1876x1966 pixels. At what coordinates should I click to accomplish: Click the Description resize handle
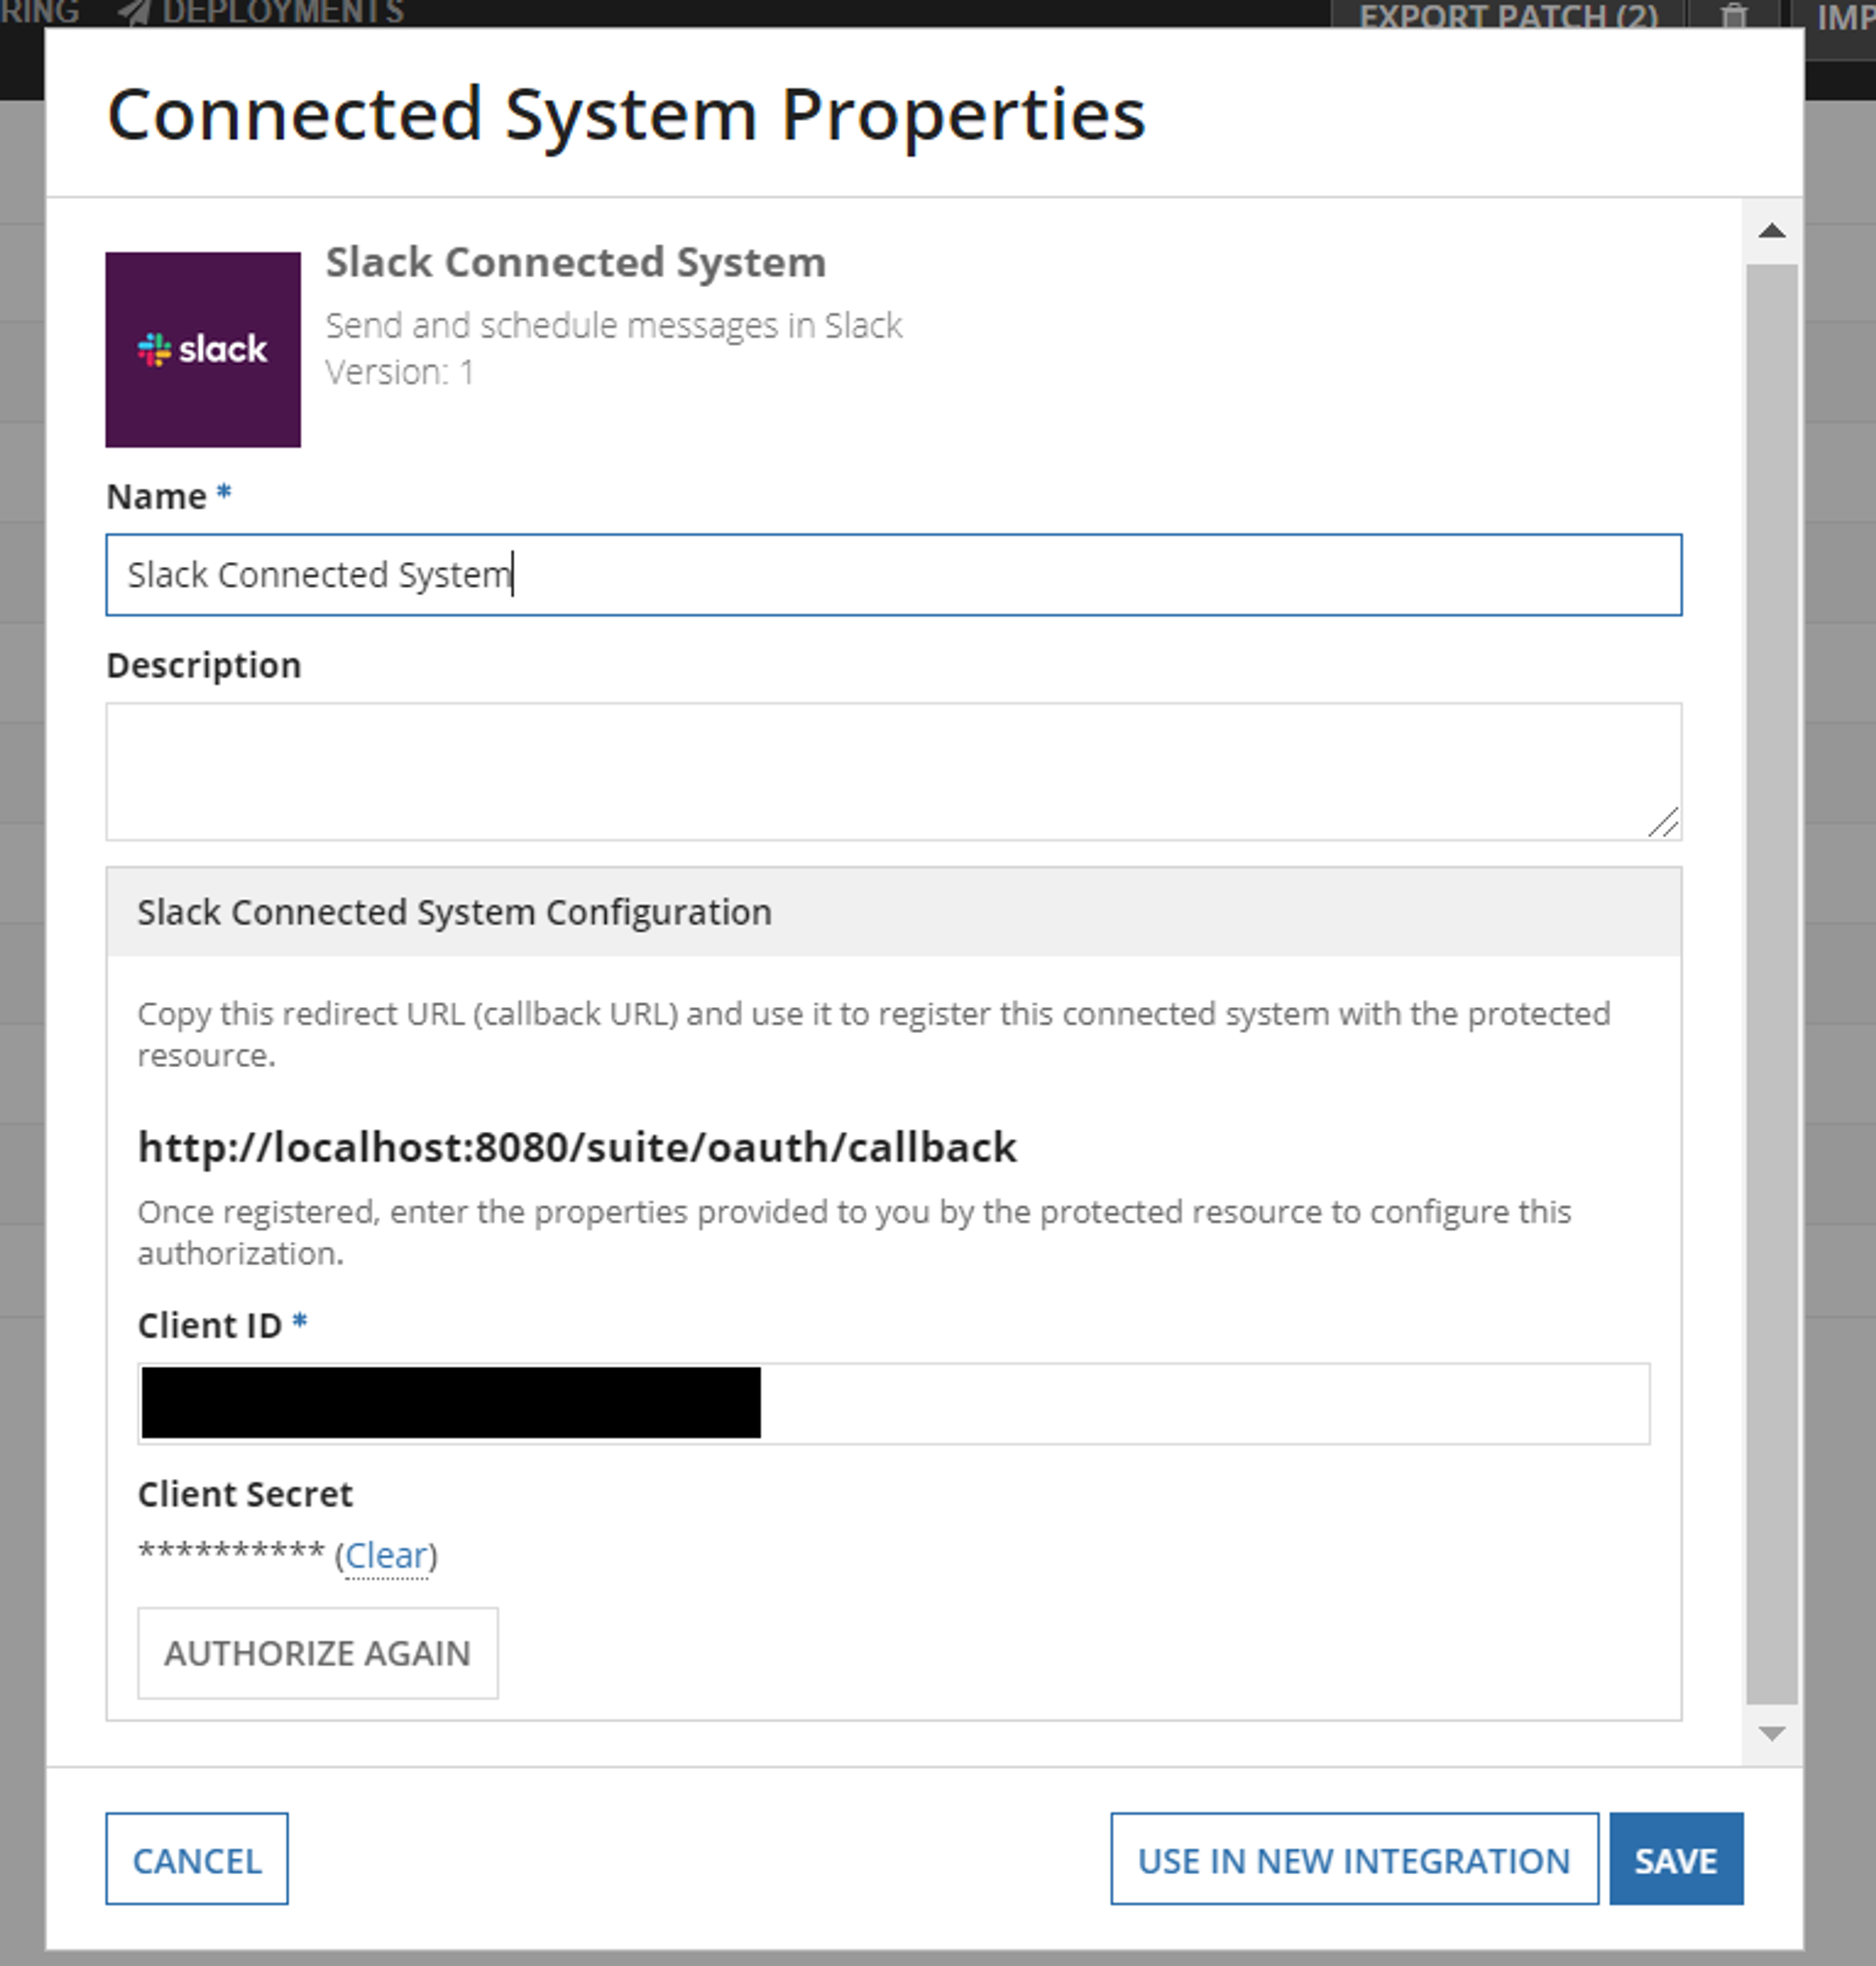coord(1664,823)
